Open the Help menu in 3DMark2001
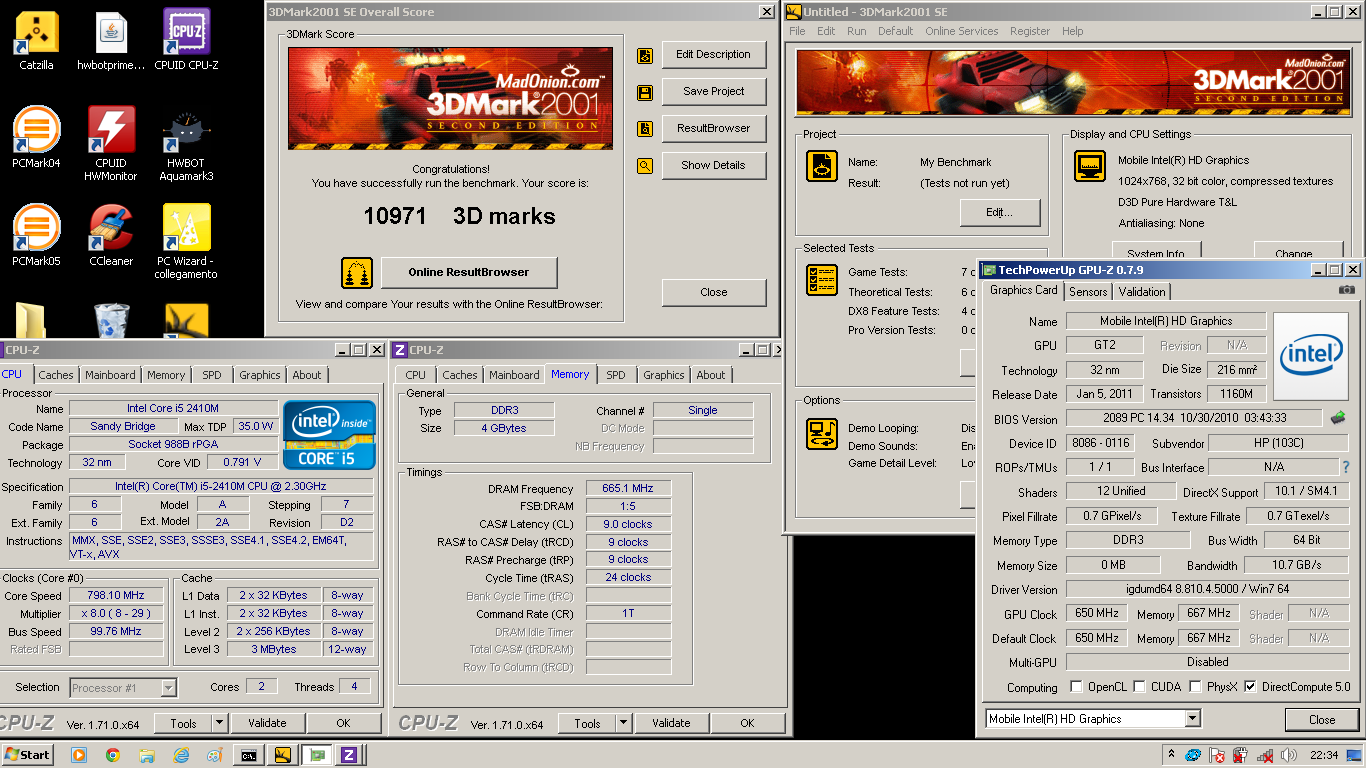The image size is (1366, 768). coord(1072,31)
